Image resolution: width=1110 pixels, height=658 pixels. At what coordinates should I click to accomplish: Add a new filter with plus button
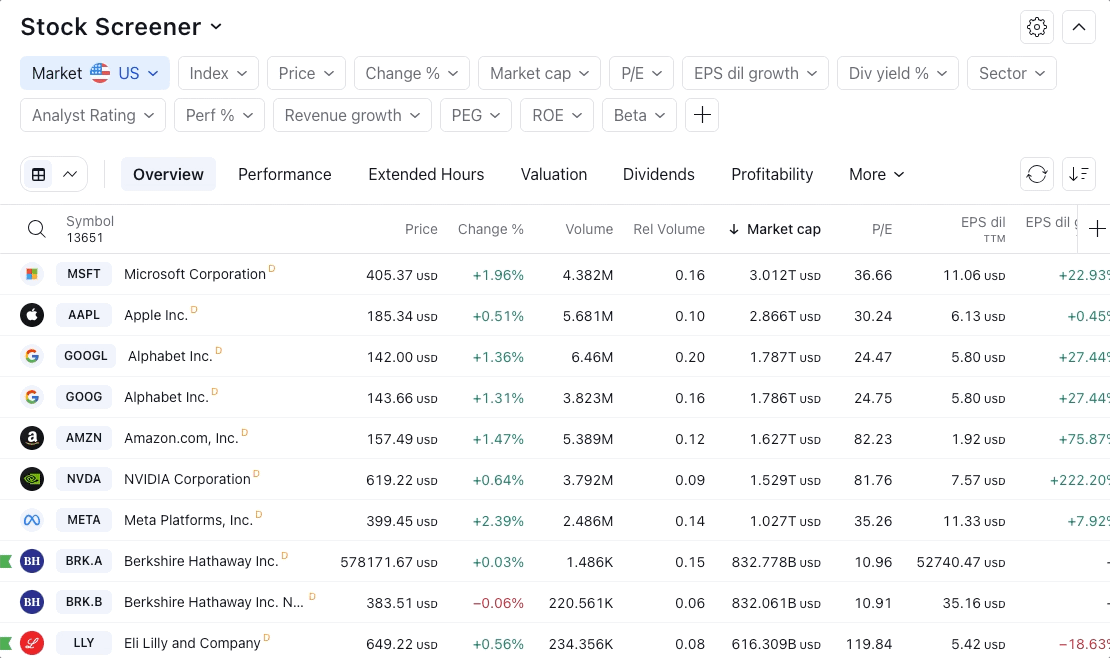(x=702, y=115)
